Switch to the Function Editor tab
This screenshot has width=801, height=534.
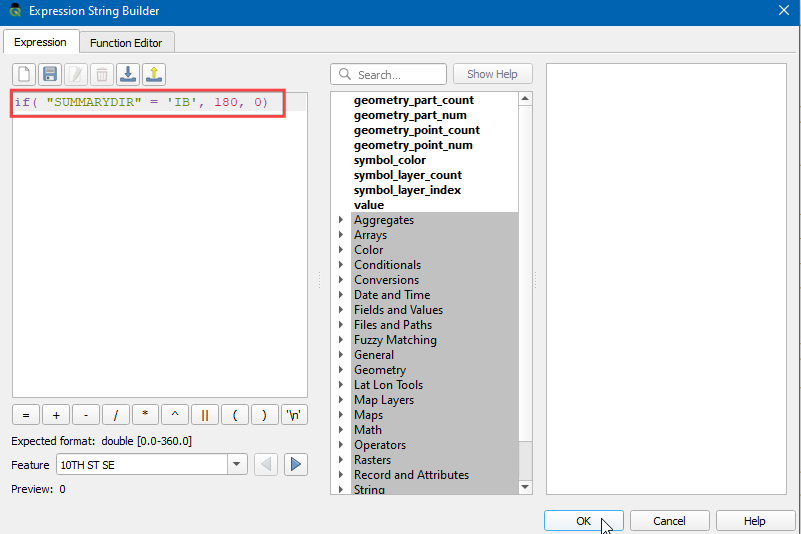pos(127,43)
